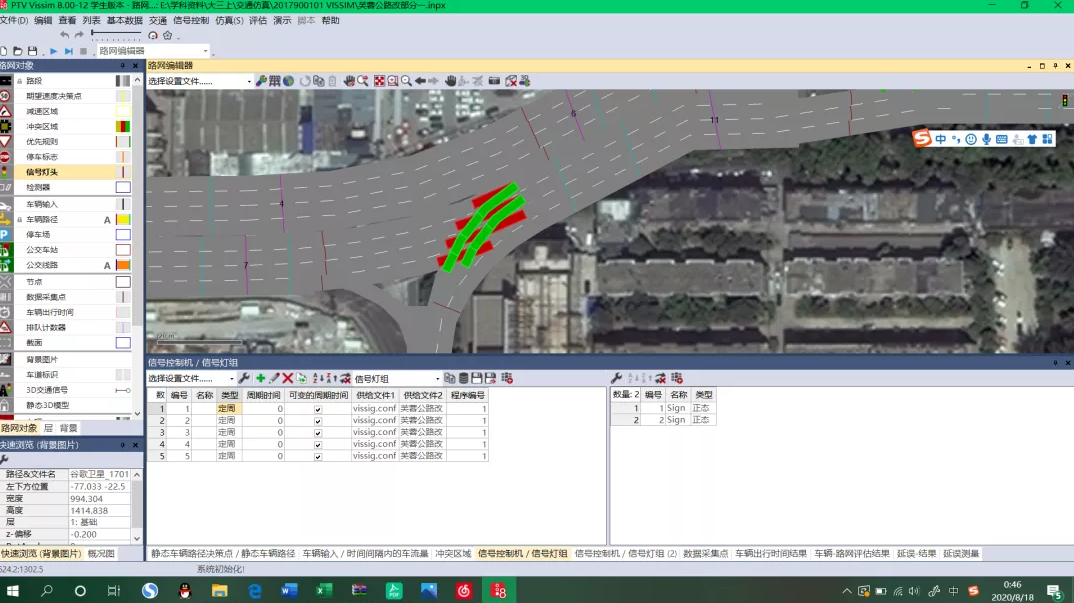The width and height of the screenshot is (1074, 603).
Task: Select the 信号灯头 traffic light icon
Action: pyautogui.click(x=5, y=172)
